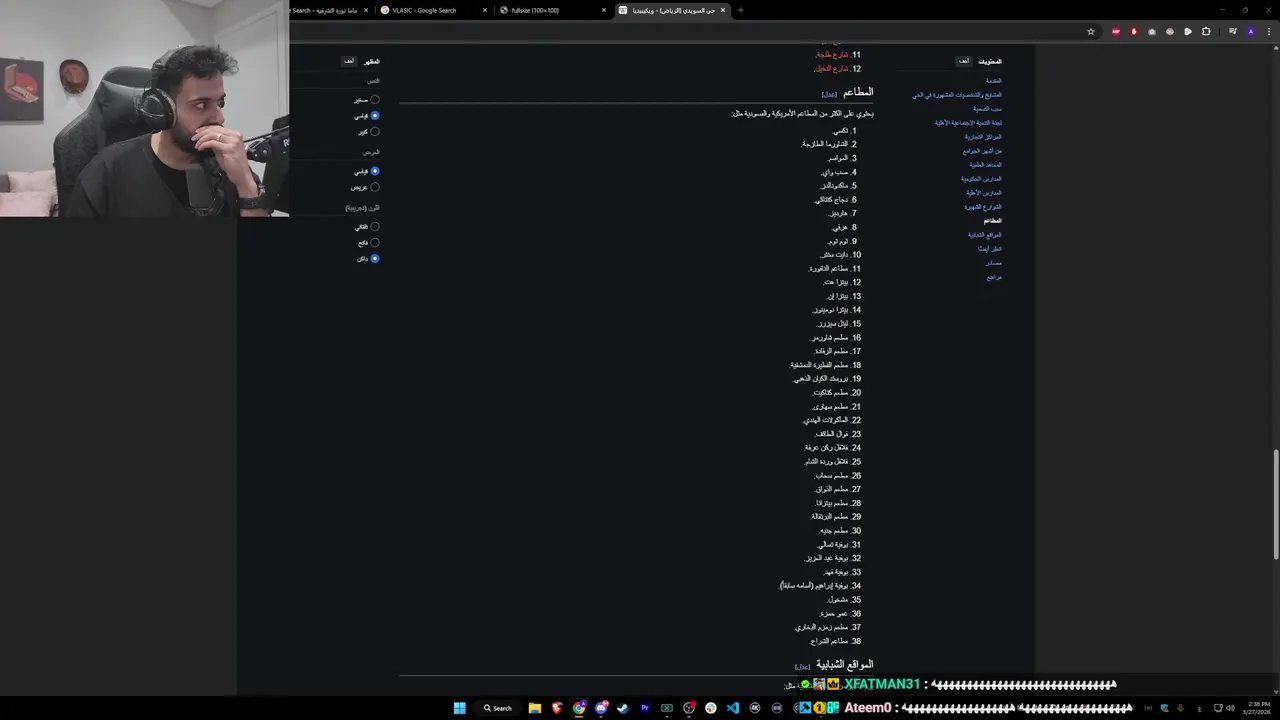Screen dimensions: 1280x720
Task: Jump to الشوارع الشهيرة in contents
Action: [x=983, y=207]
